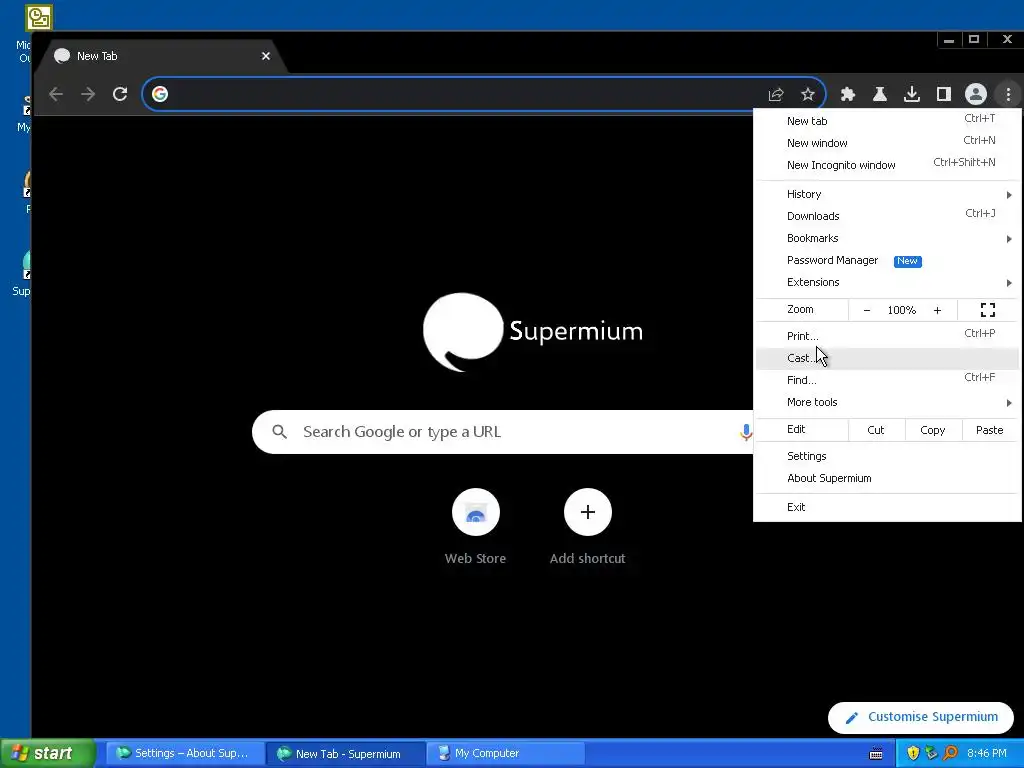Click Paste in the Edit row
The image size is (1024, 768).
989,430
